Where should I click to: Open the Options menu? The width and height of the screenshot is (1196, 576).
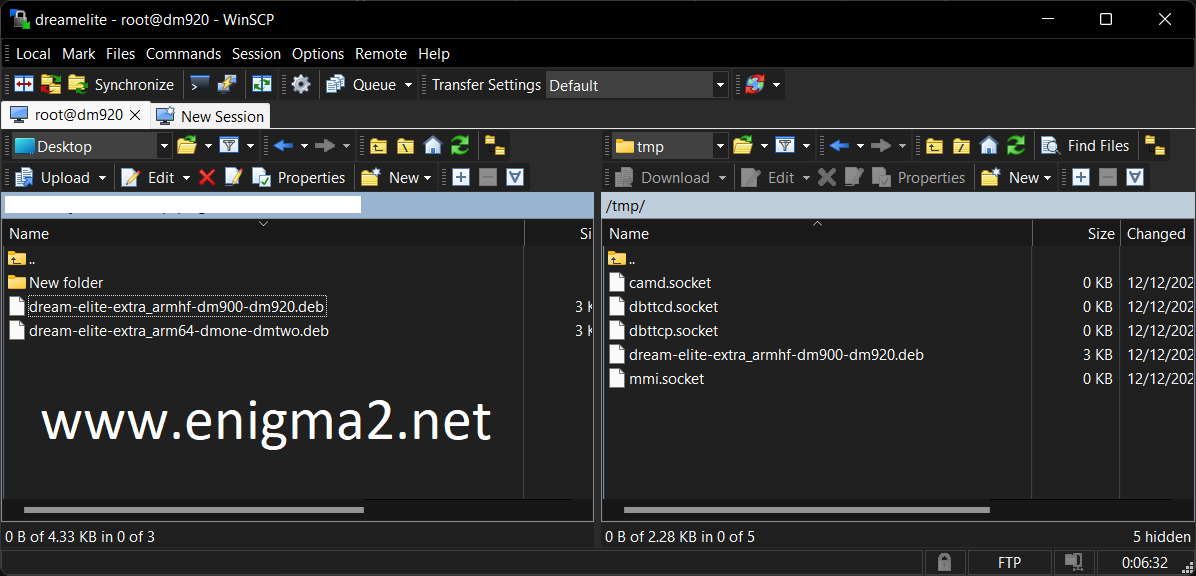318,54
